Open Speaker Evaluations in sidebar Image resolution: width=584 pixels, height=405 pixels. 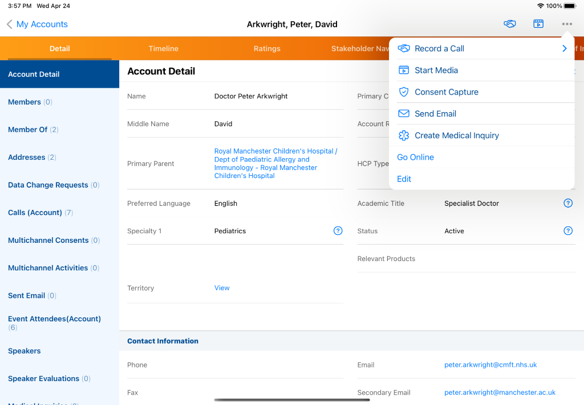coord(60,378)
